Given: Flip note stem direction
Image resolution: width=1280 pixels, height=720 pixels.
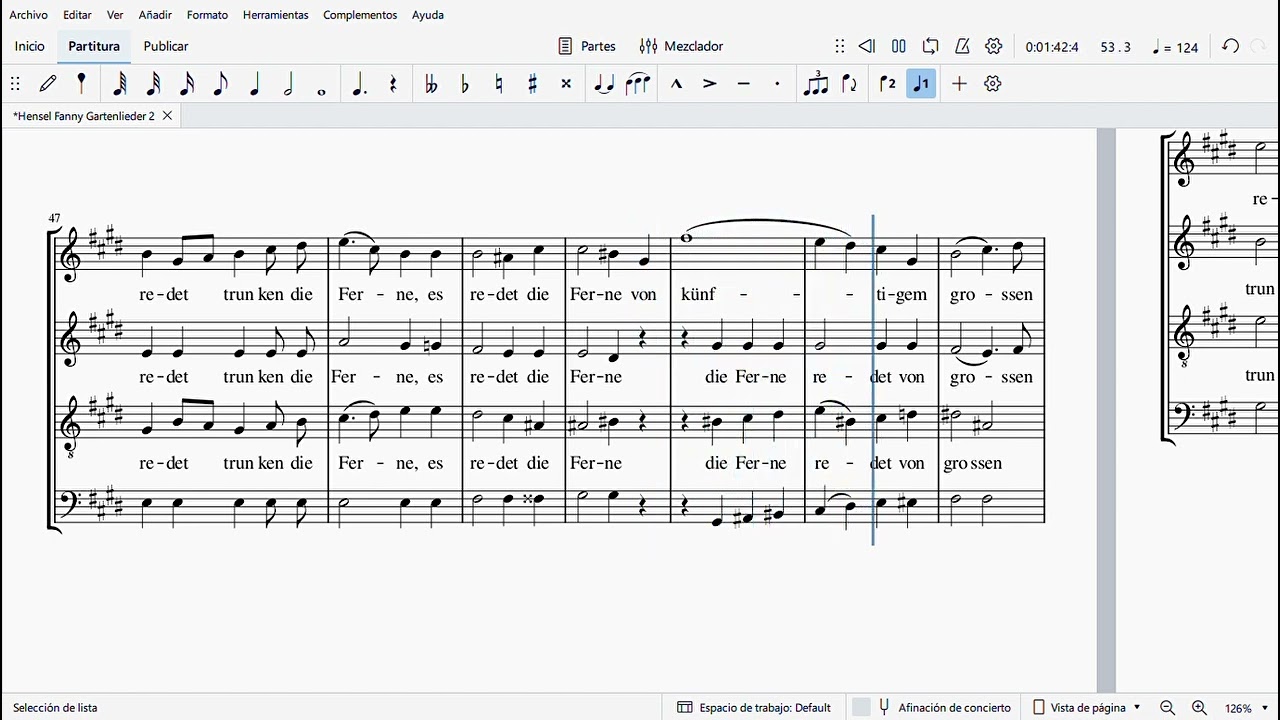Looking at the screenshot, I should coord(850,84).
